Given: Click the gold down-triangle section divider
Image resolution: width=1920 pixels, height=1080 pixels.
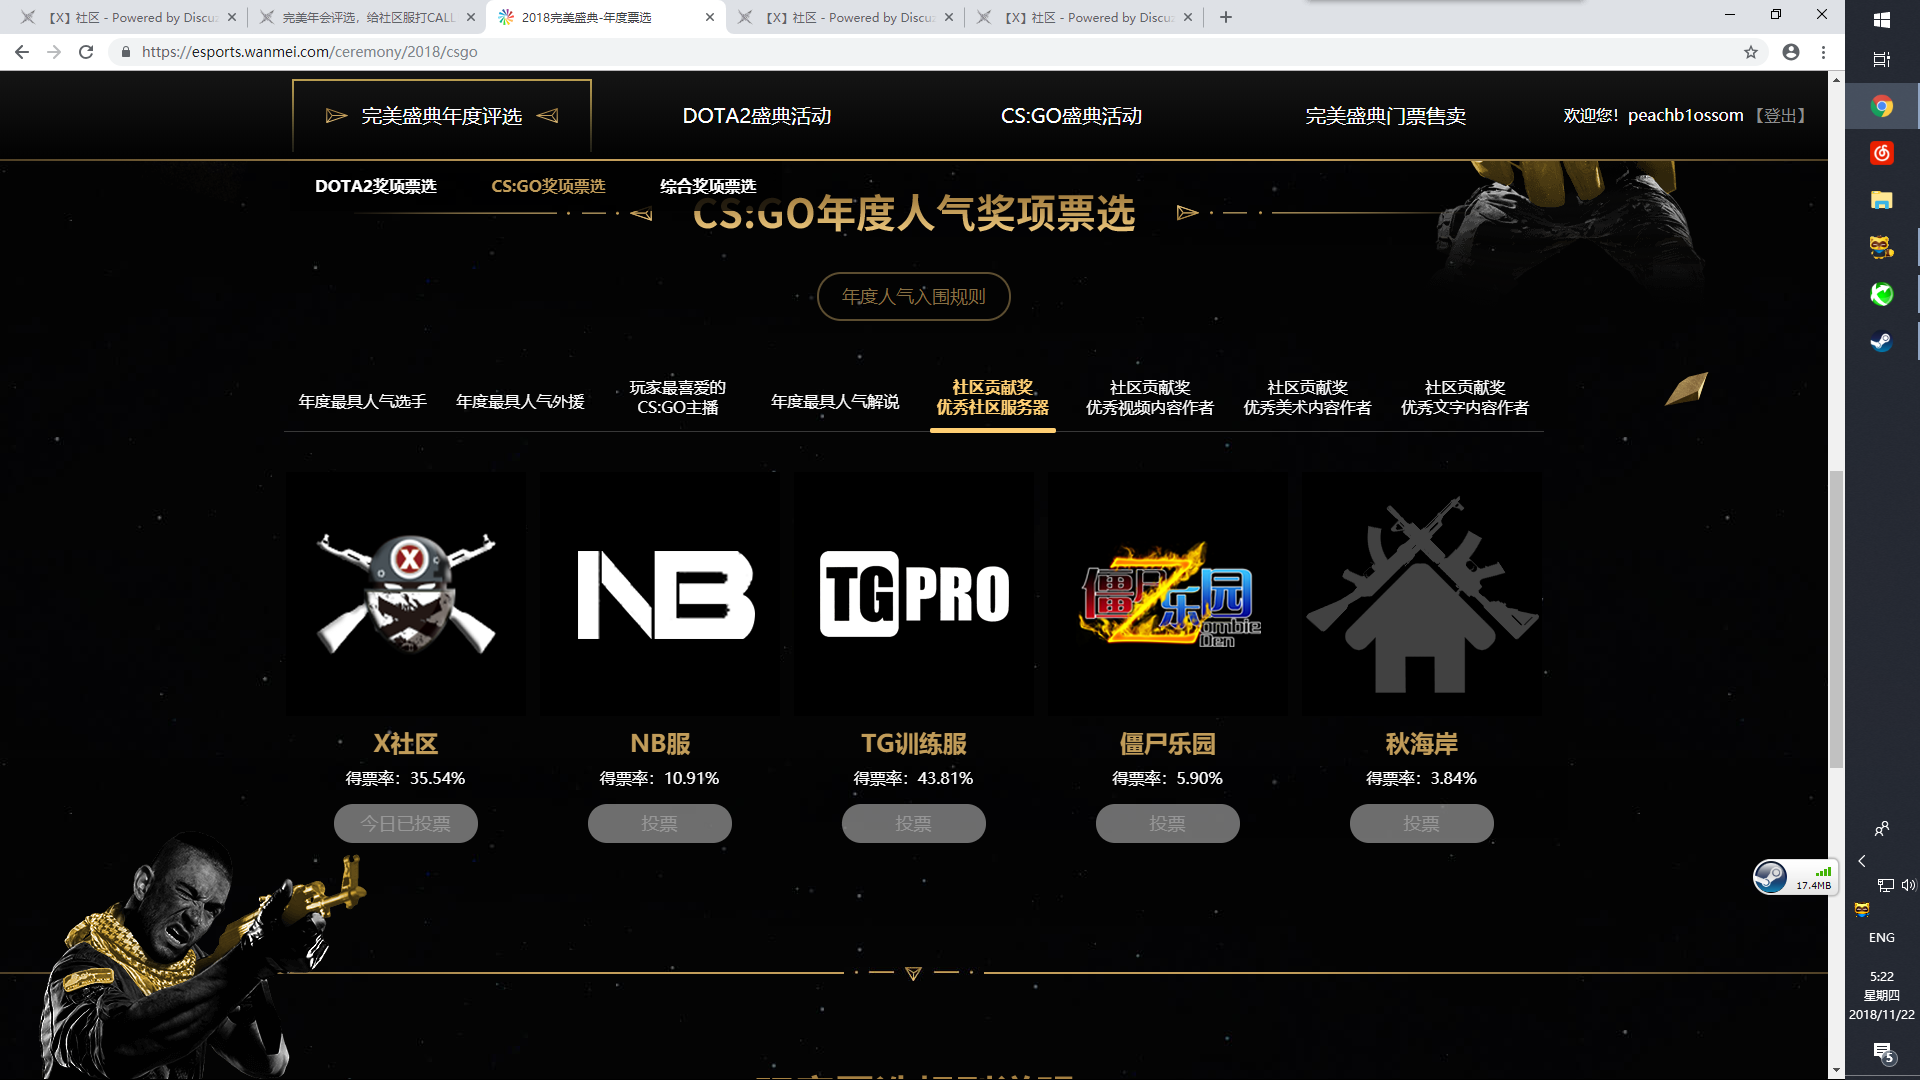Looking at the screenshot, I should click(x=913, y=973).
